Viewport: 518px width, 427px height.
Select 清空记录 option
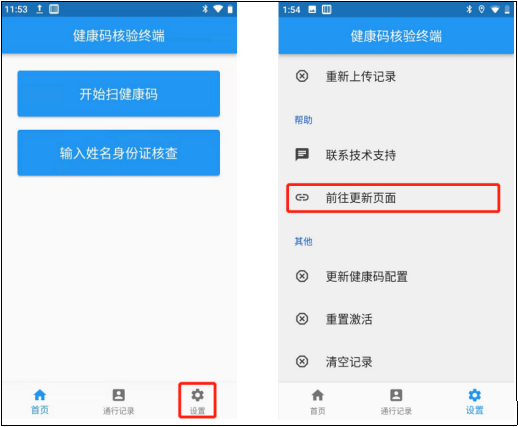click(349, 362)
